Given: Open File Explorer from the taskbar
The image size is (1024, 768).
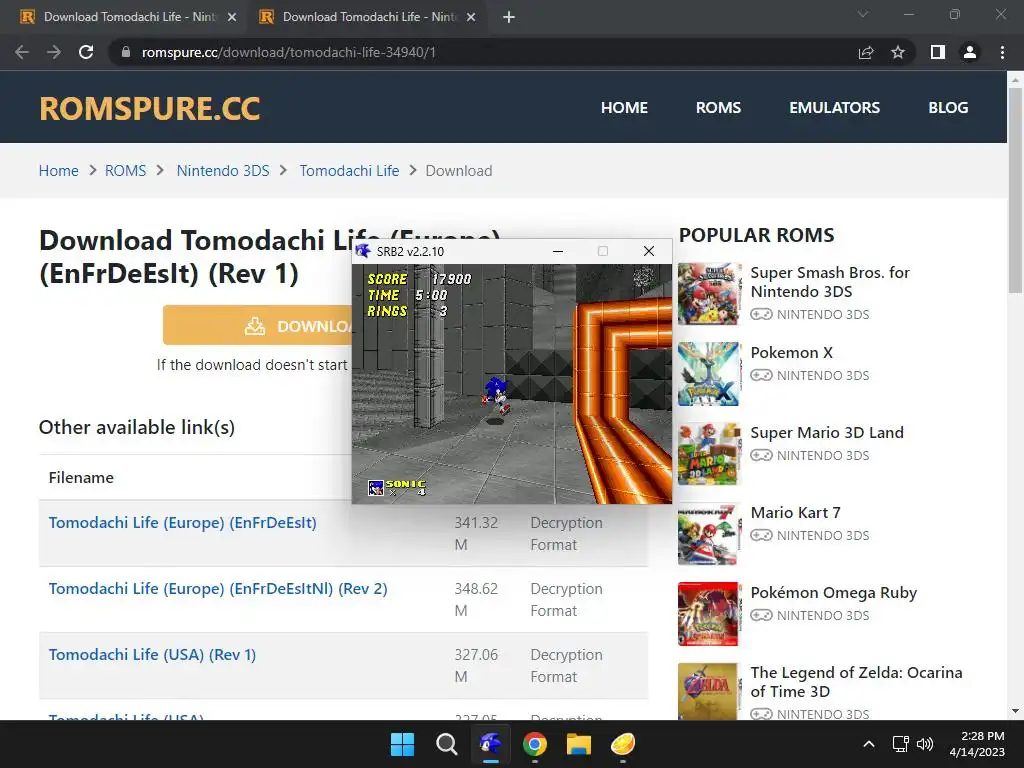Looking at the screenshot, I should click(579, 744).
